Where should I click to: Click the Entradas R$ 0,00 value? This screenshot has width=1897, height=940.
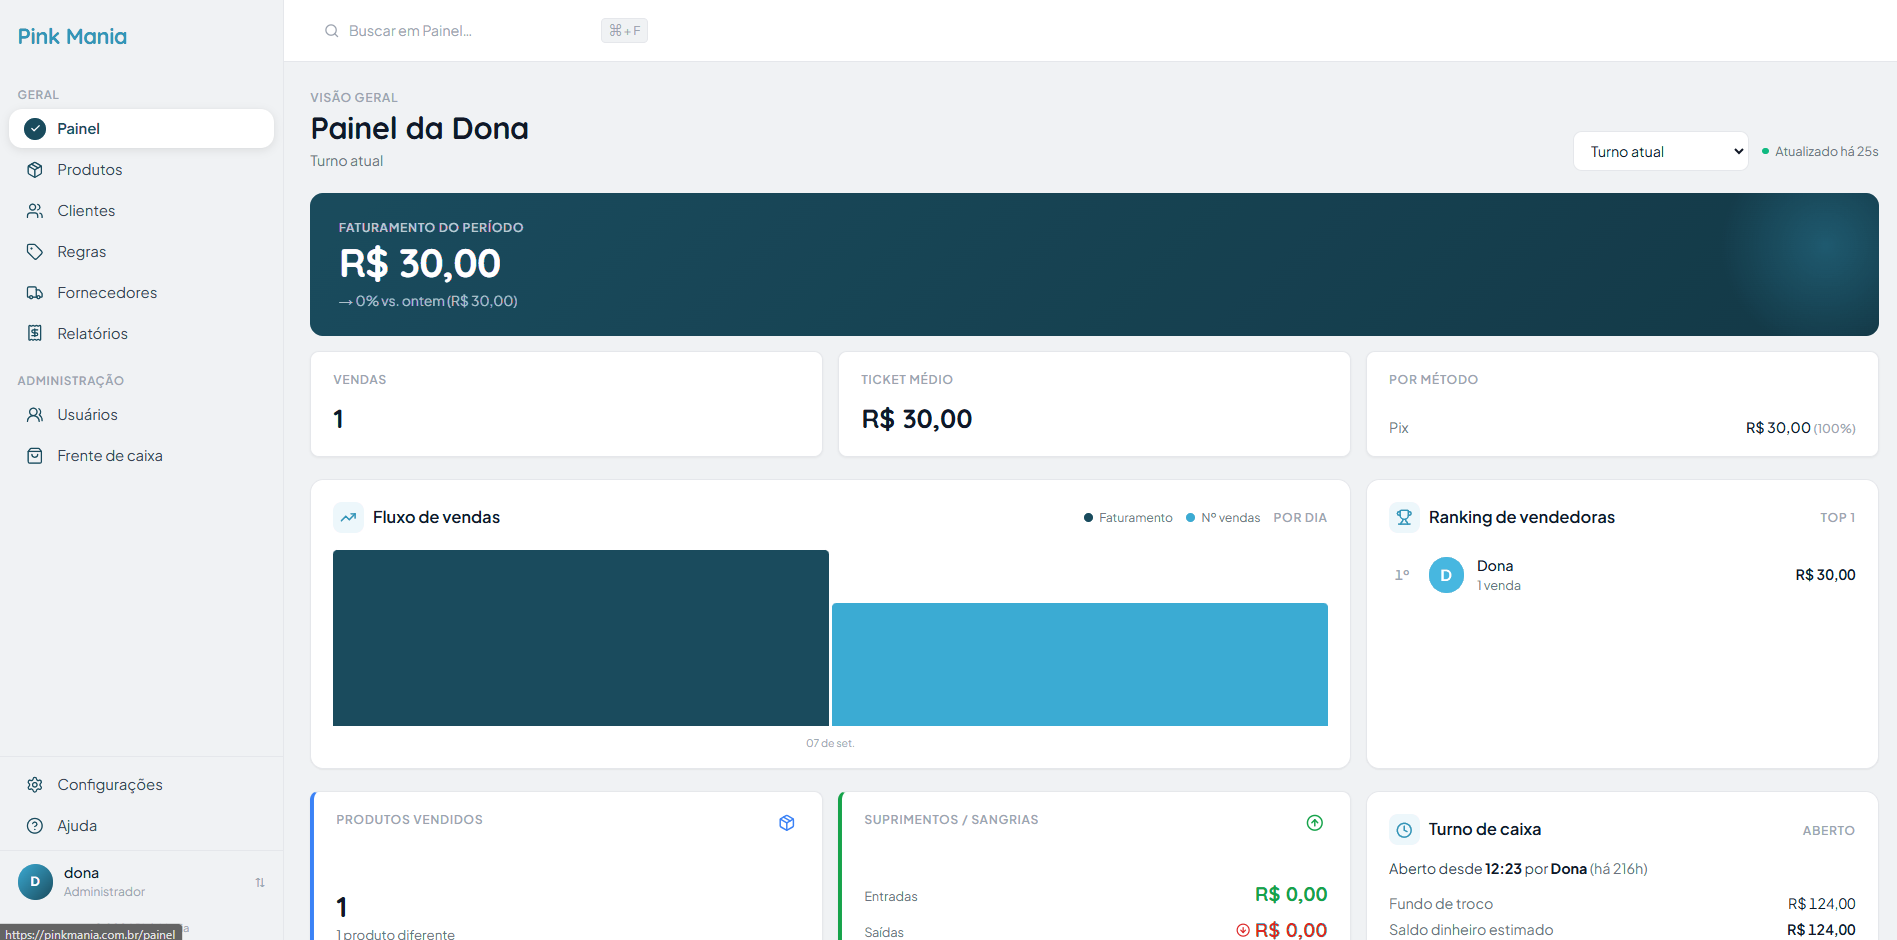pyautogui.click(x=1291, y=895)
